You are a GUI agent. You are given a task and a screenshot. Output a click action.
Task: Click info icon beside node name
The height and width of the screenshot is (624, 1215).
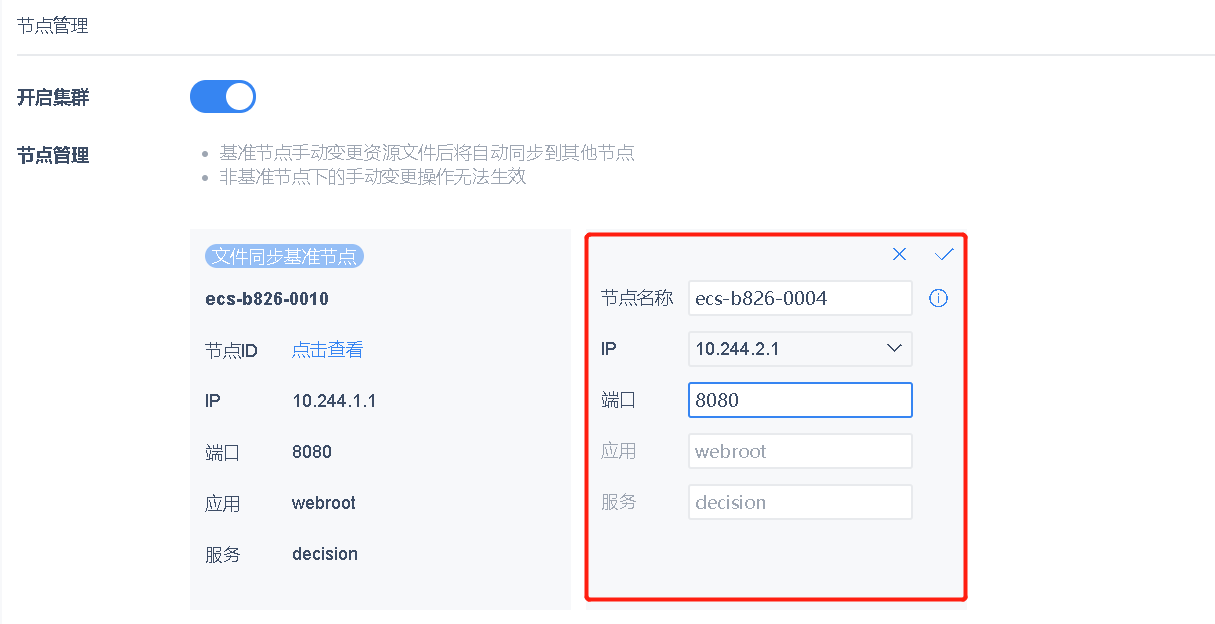pyautogui.click(x=938, y=298)
